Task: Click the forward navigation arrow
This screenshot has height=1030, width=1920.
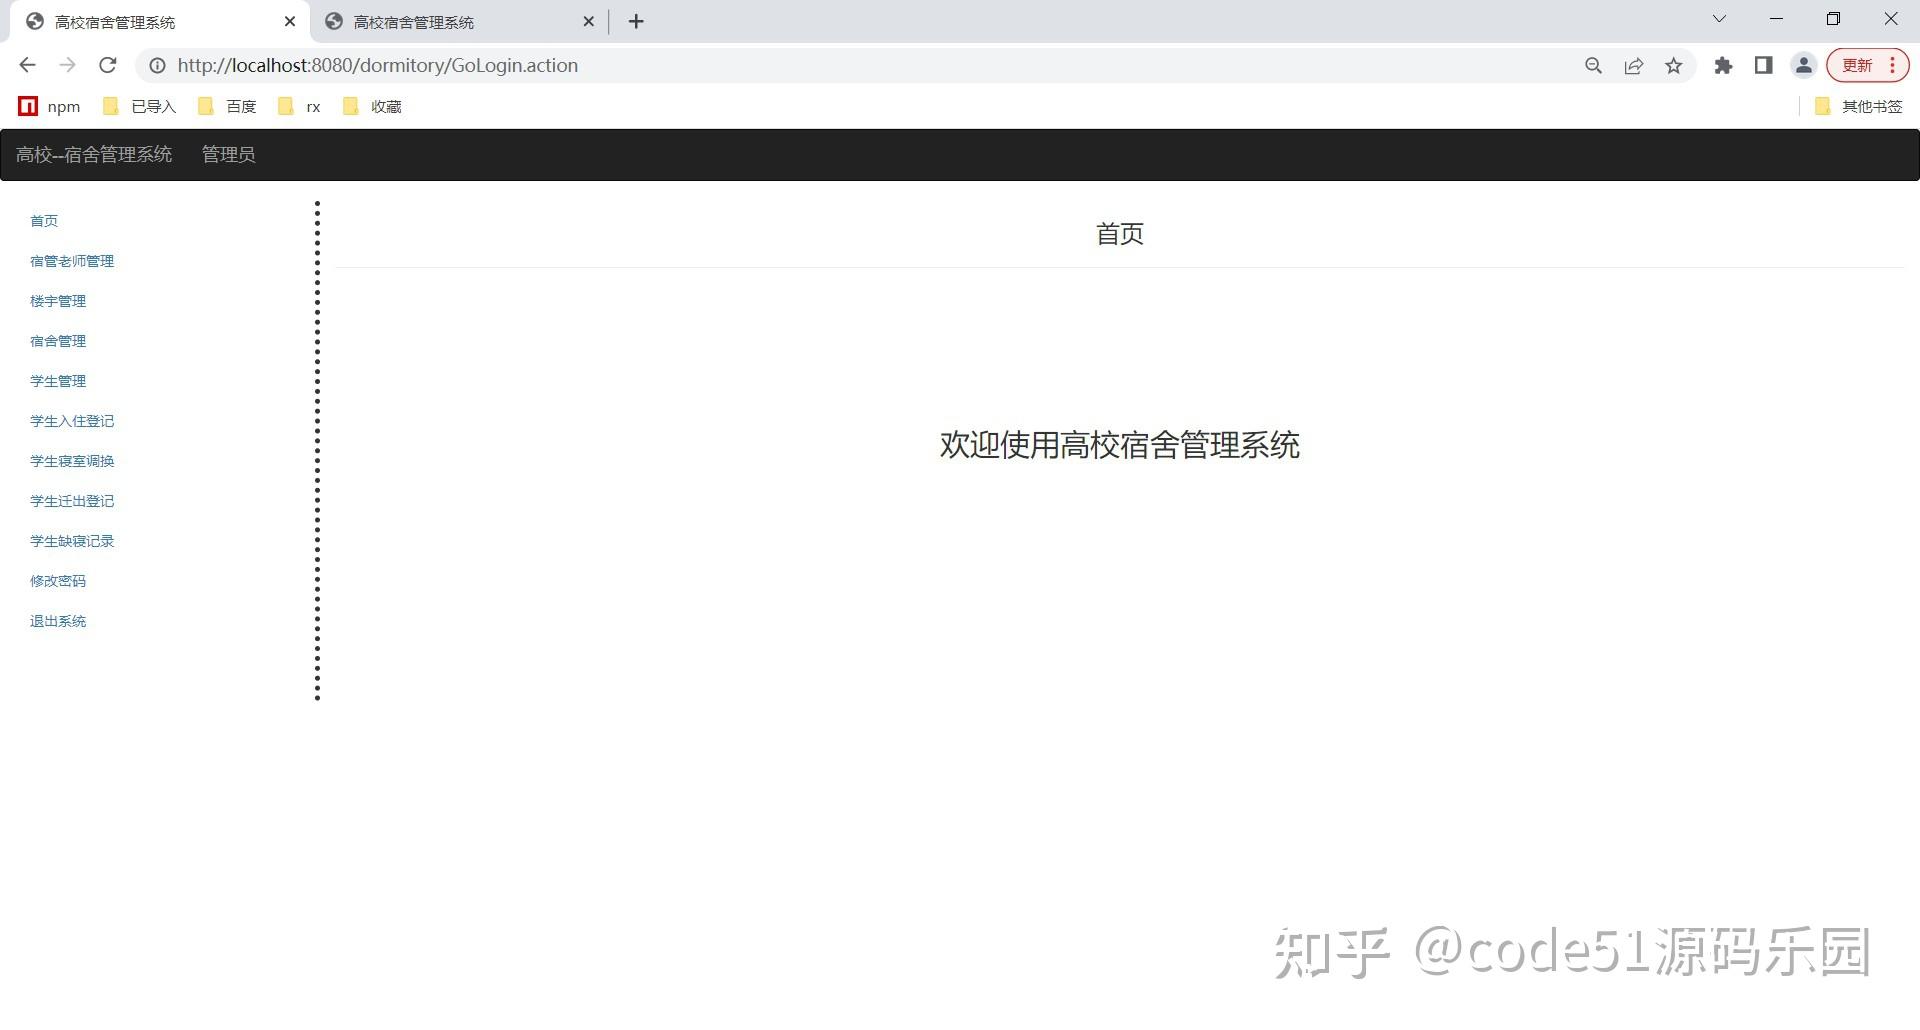Action: [67, 65]
